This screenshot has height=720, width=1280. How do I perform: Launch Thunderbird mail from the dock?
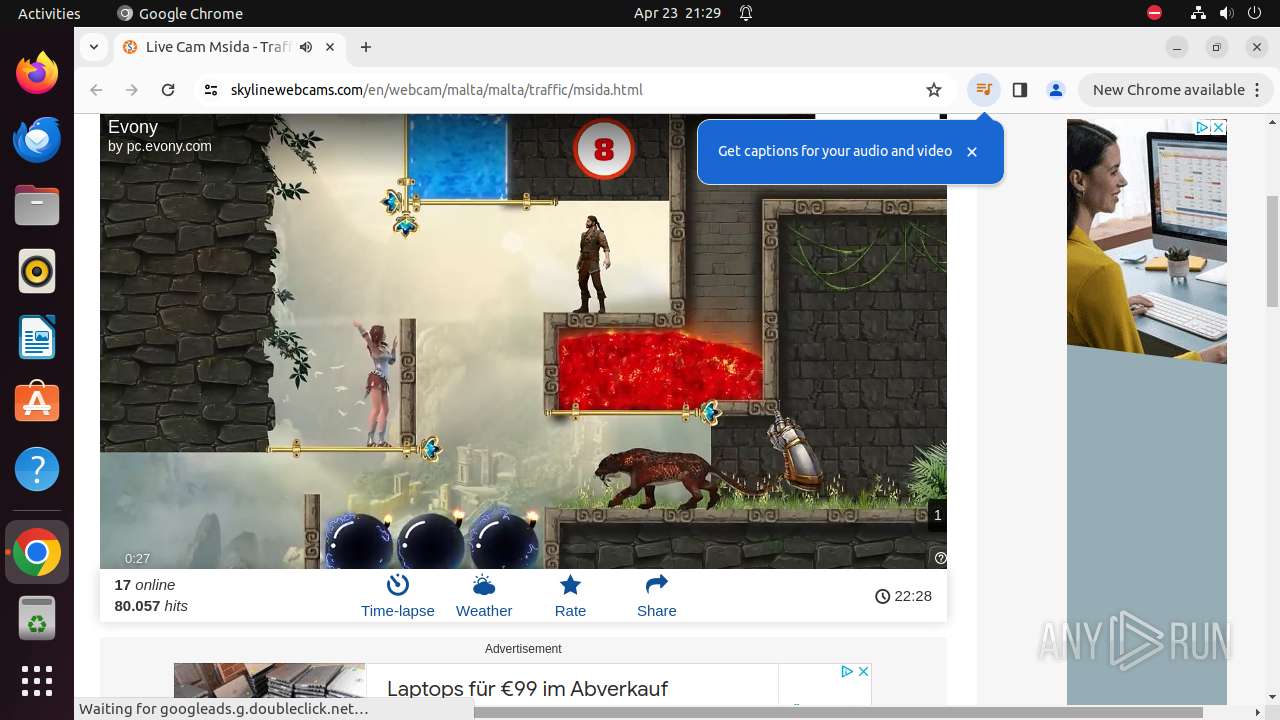coord(37,139)
